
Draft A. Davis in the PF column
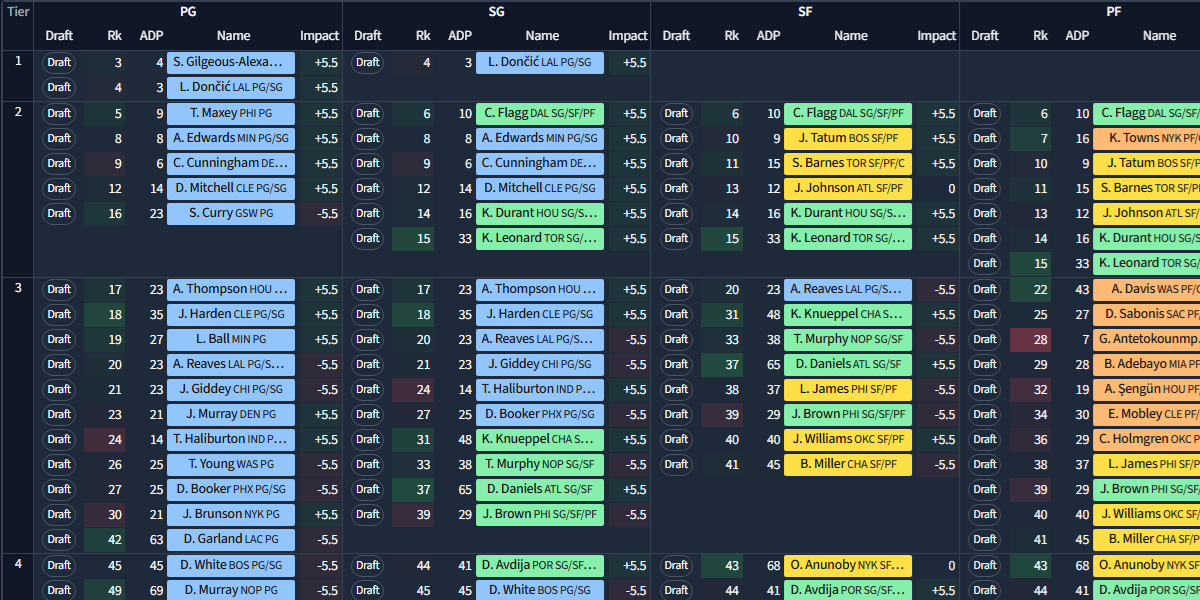[x=985, y=290]
